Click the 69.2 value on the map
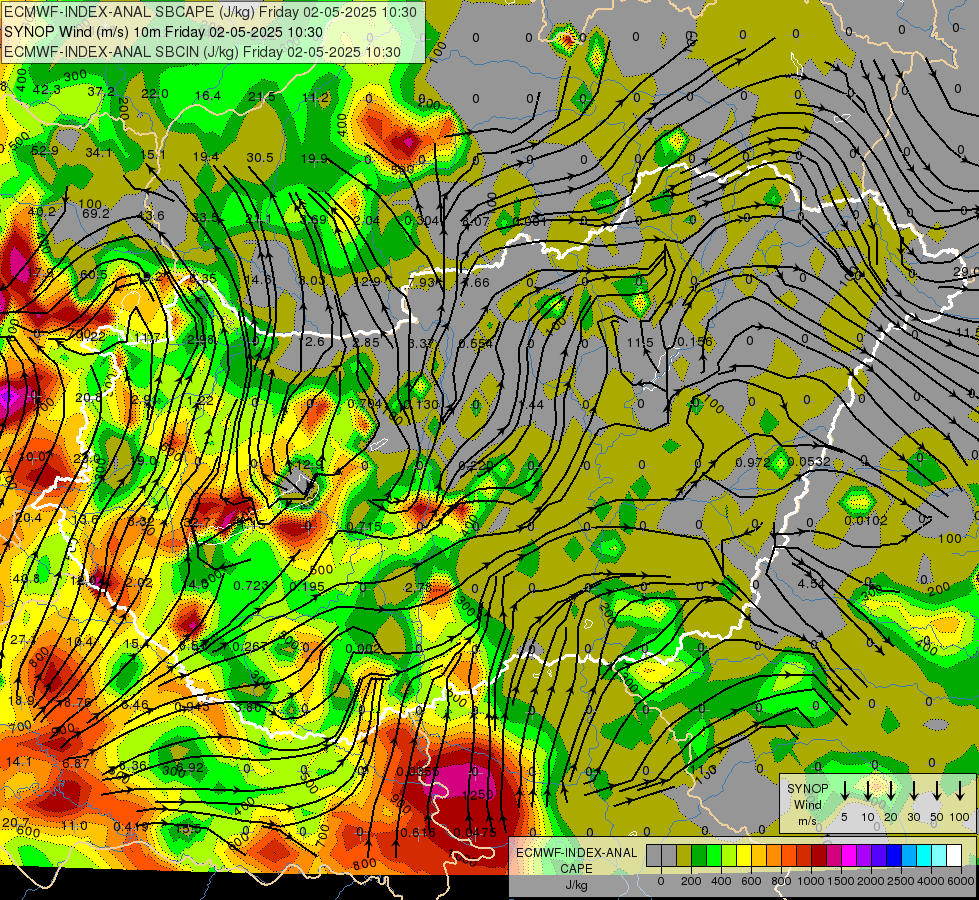The width and height of the screenshot is (979, 900). 96,213
